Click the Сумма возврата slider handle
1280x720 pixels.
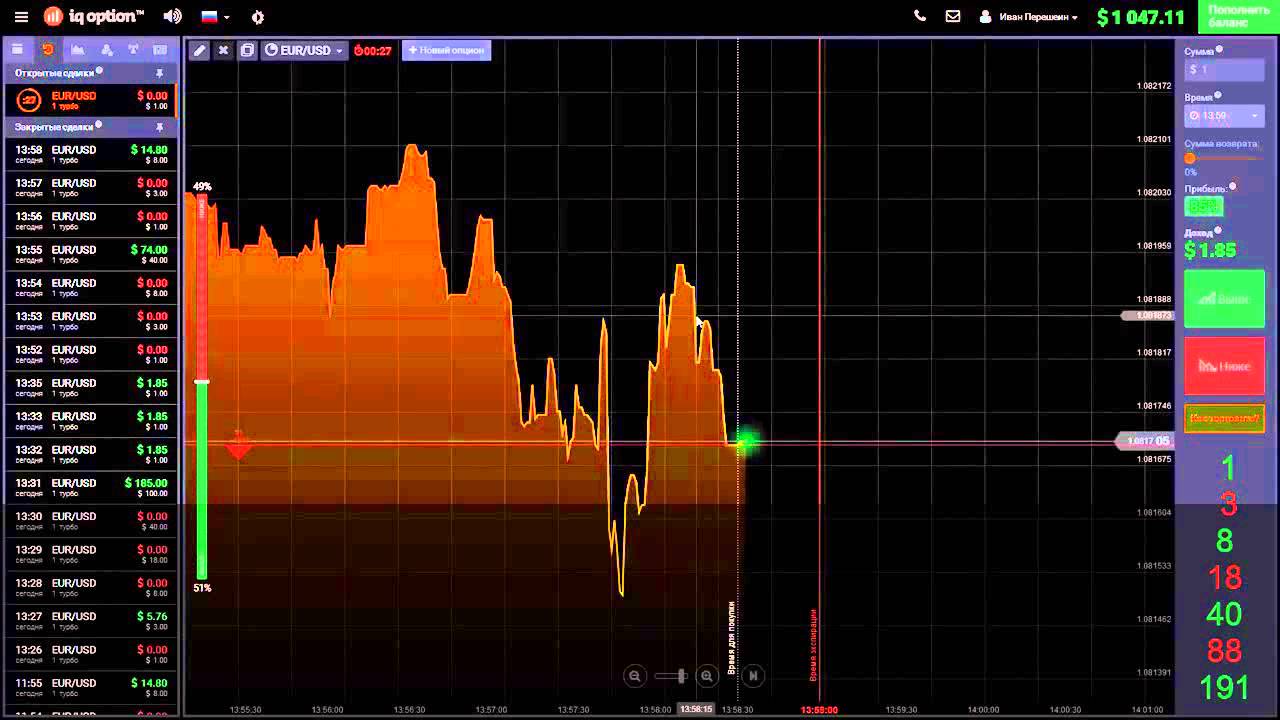pos(1190,158)
